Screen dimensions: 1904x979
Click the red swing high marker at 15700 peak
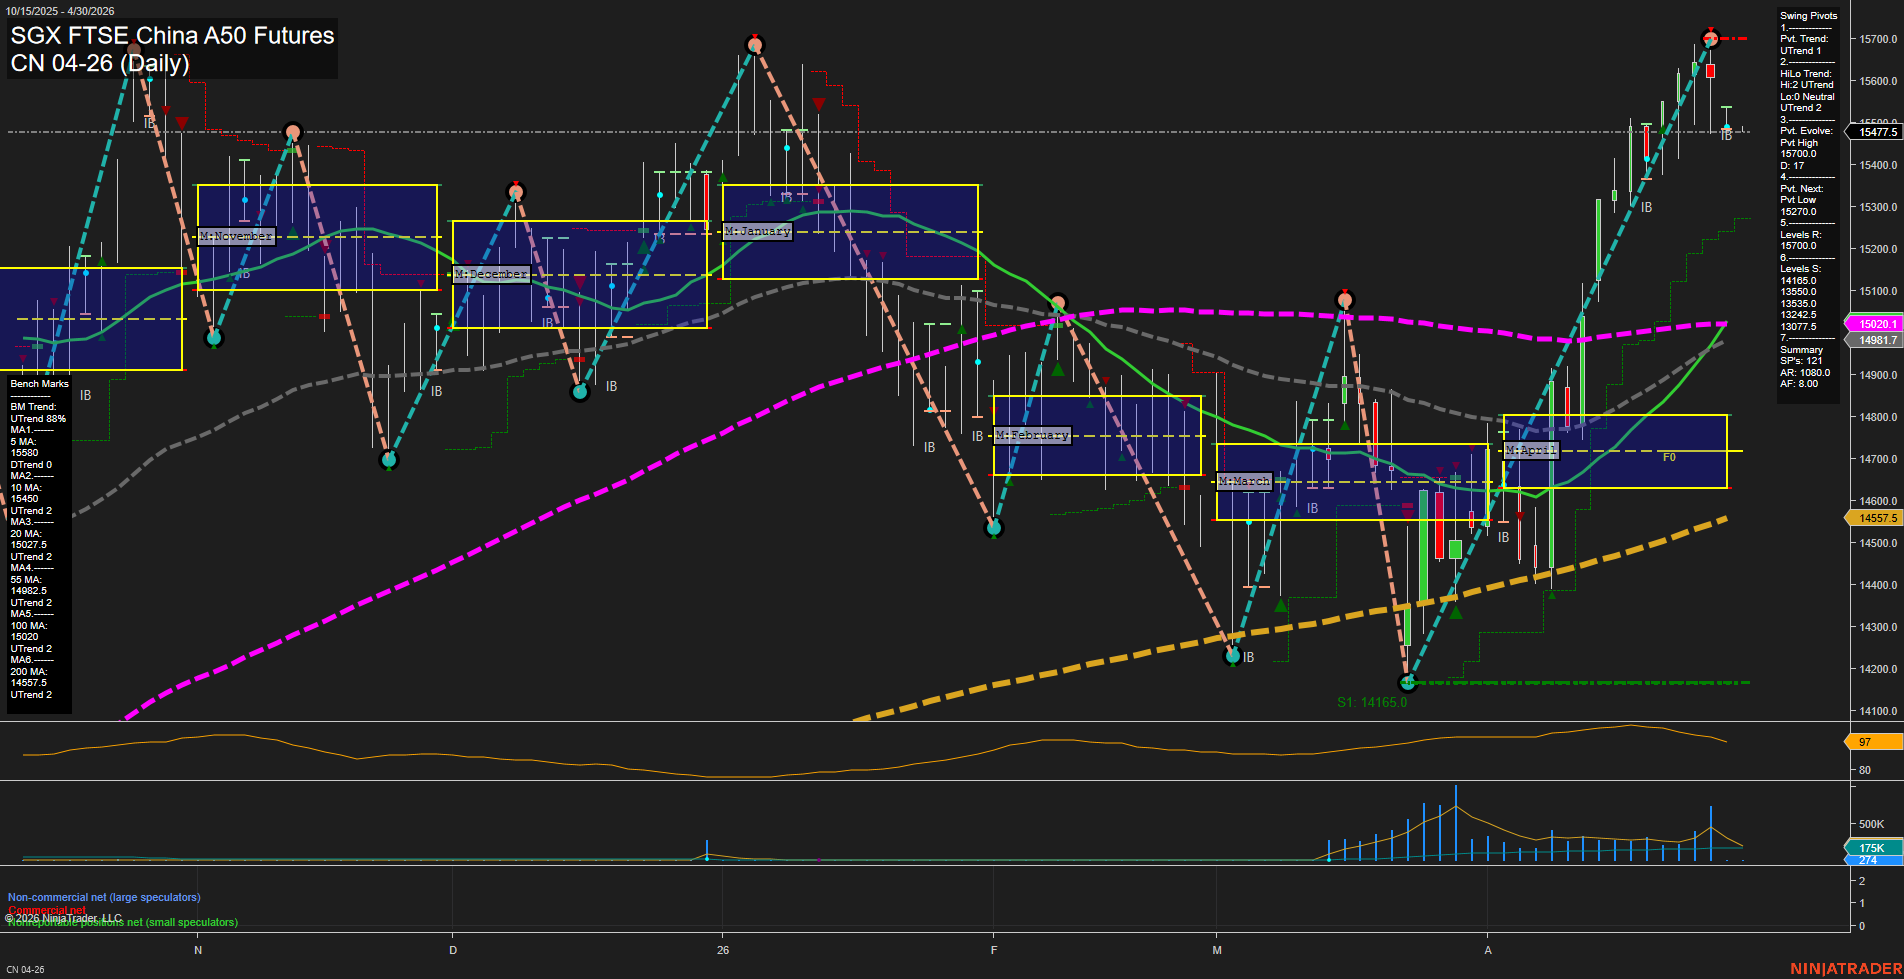coord(1709,38)
